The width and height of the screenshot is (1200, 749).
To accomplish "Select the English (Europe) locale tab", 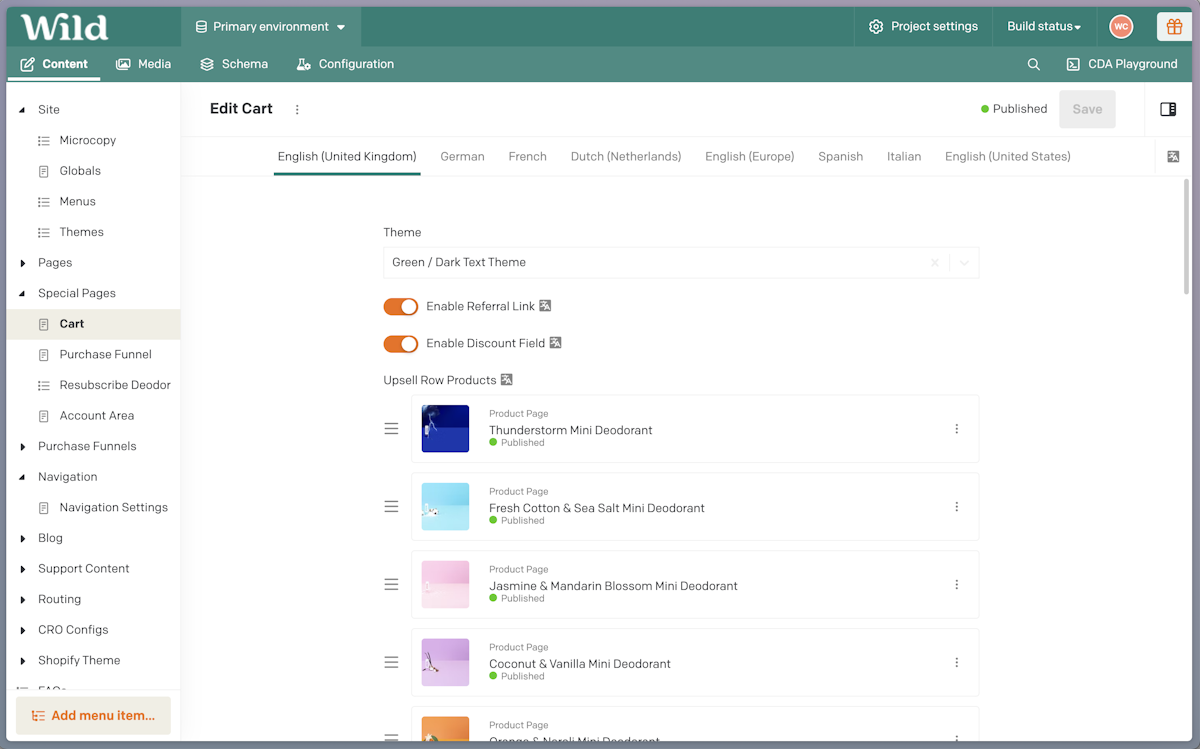I will point(749,157).
